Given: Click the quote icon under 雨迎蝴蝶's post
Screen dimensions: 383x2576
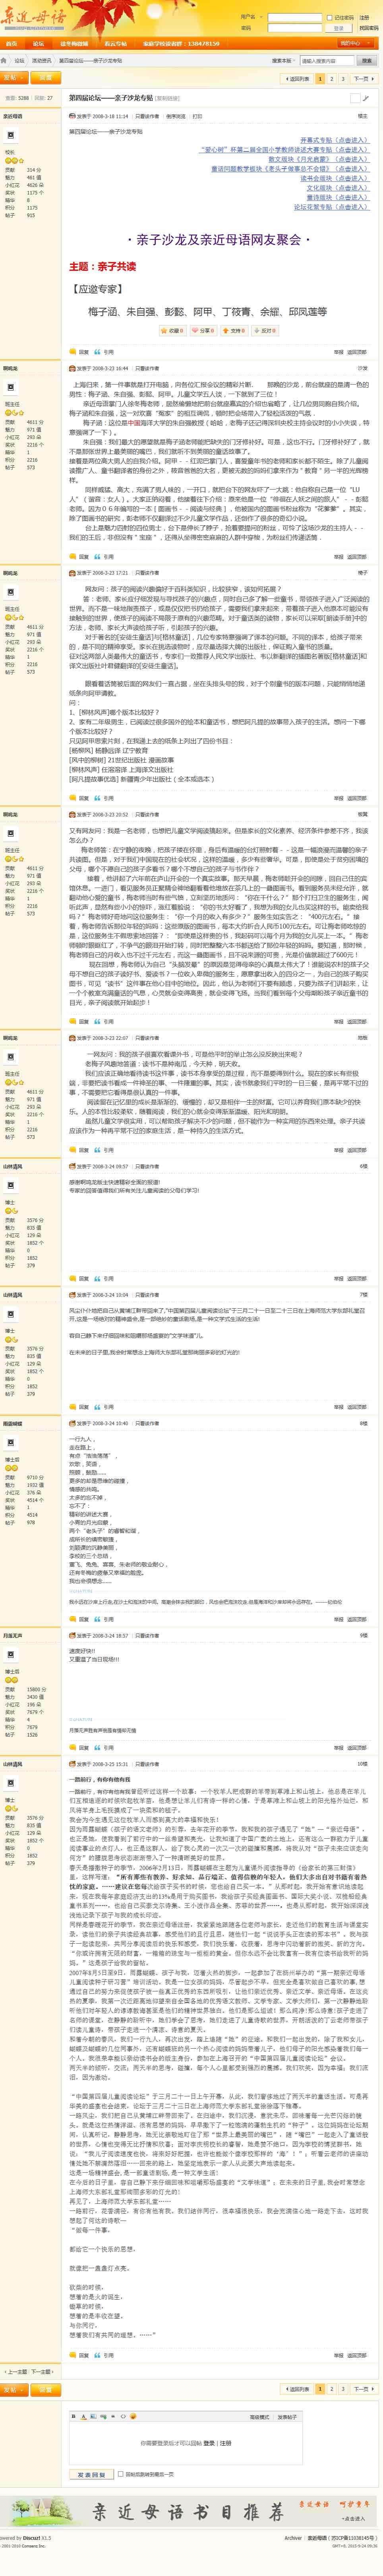Looking at the screenshot, I should tap(97, 1619).
